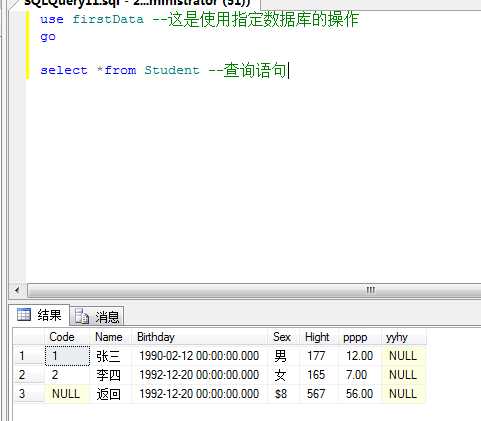Screen dimensions: 481x421
Task: Click the Code cell in row 1
Action: (x=67, y=356)
